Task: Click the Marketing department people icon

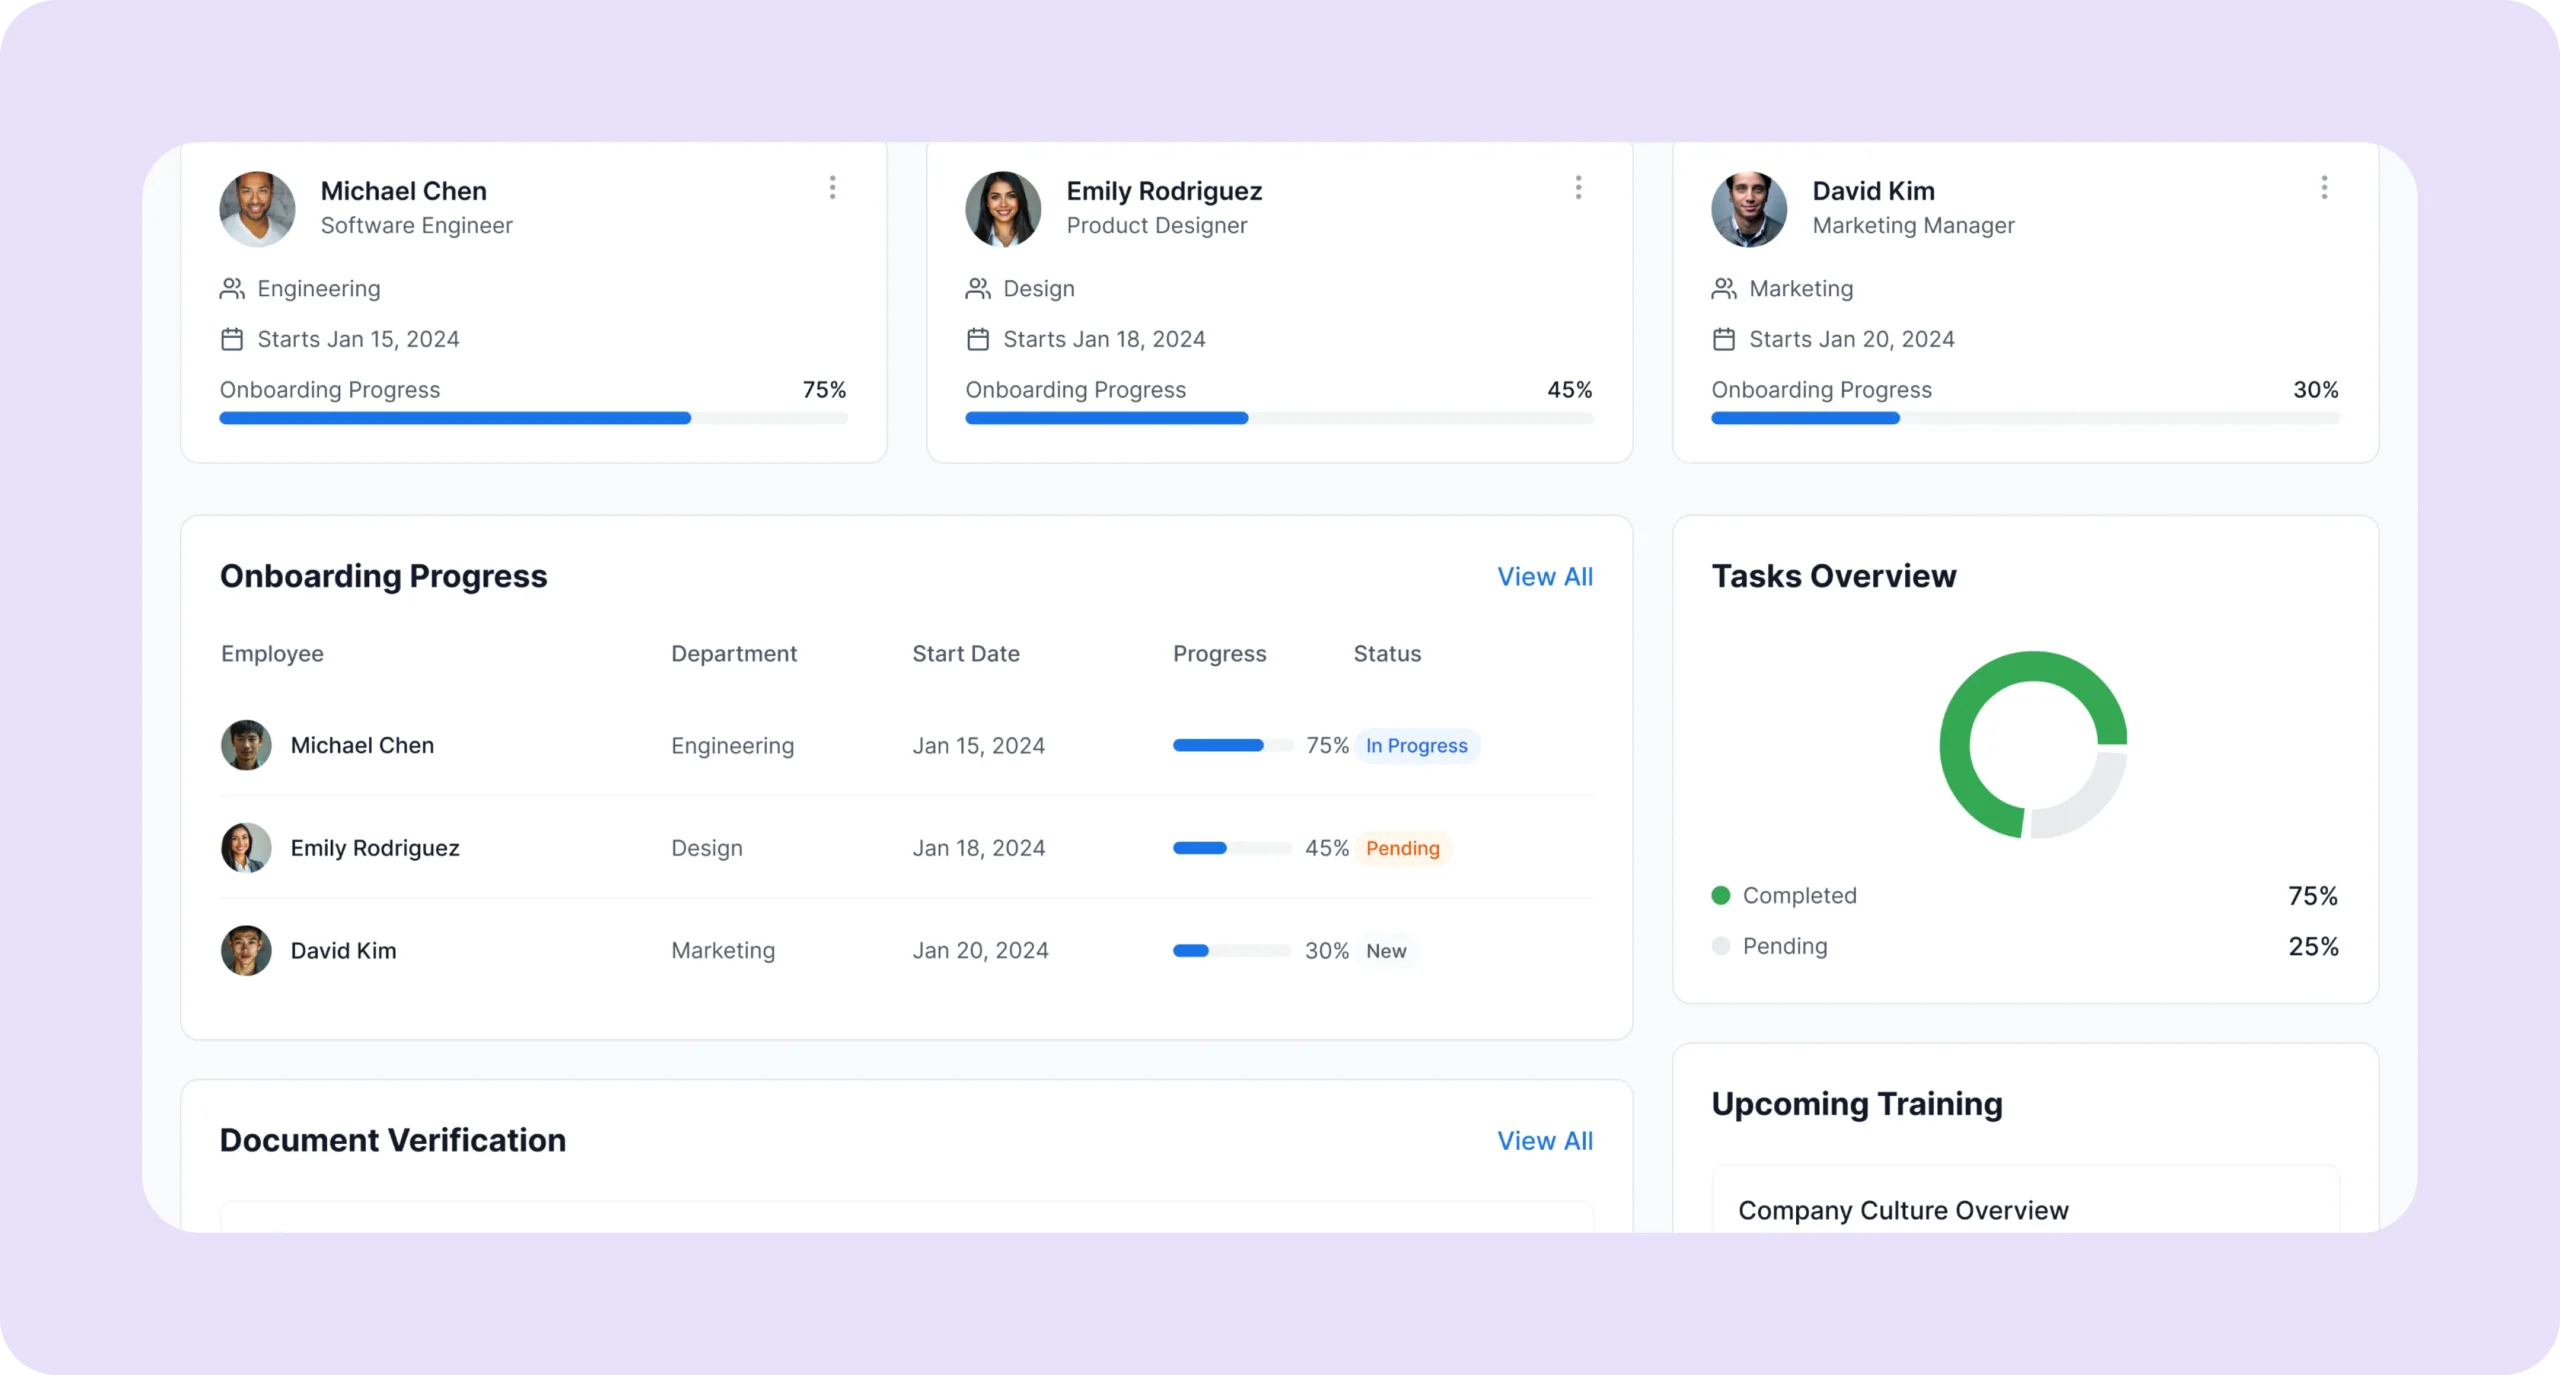Action: [1724, 289]
